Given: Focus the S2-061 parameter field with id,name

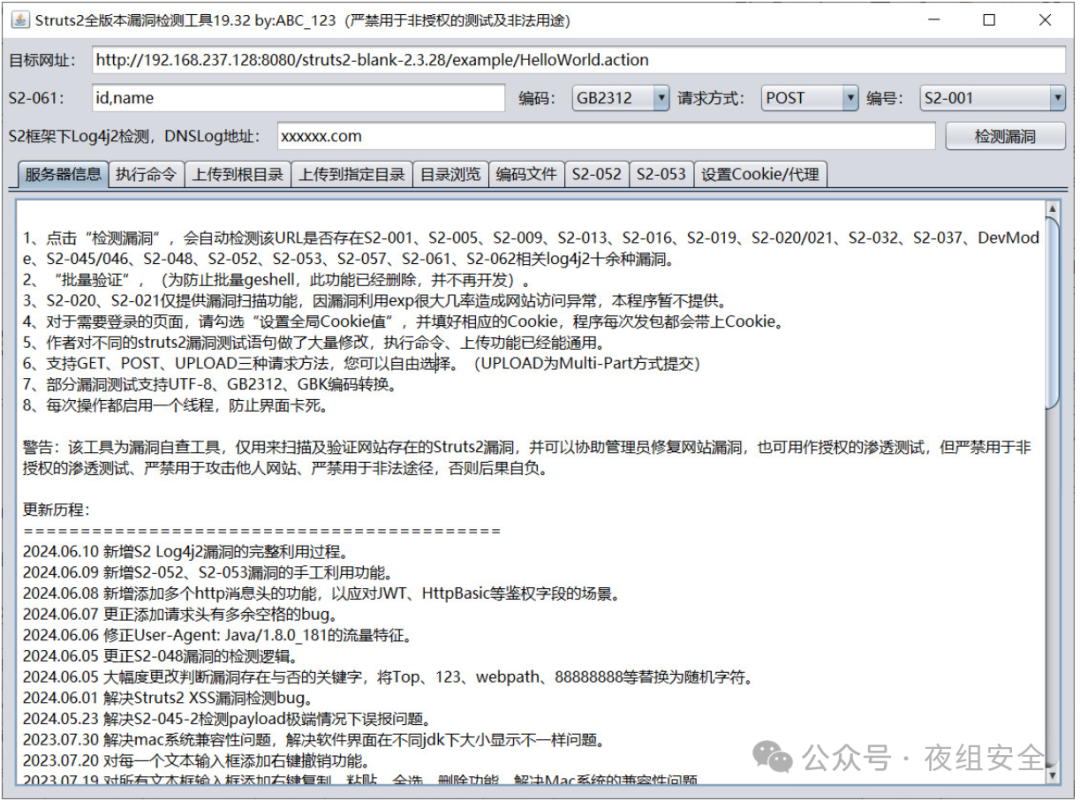Looking at the screenshot, I should [298, 98].
